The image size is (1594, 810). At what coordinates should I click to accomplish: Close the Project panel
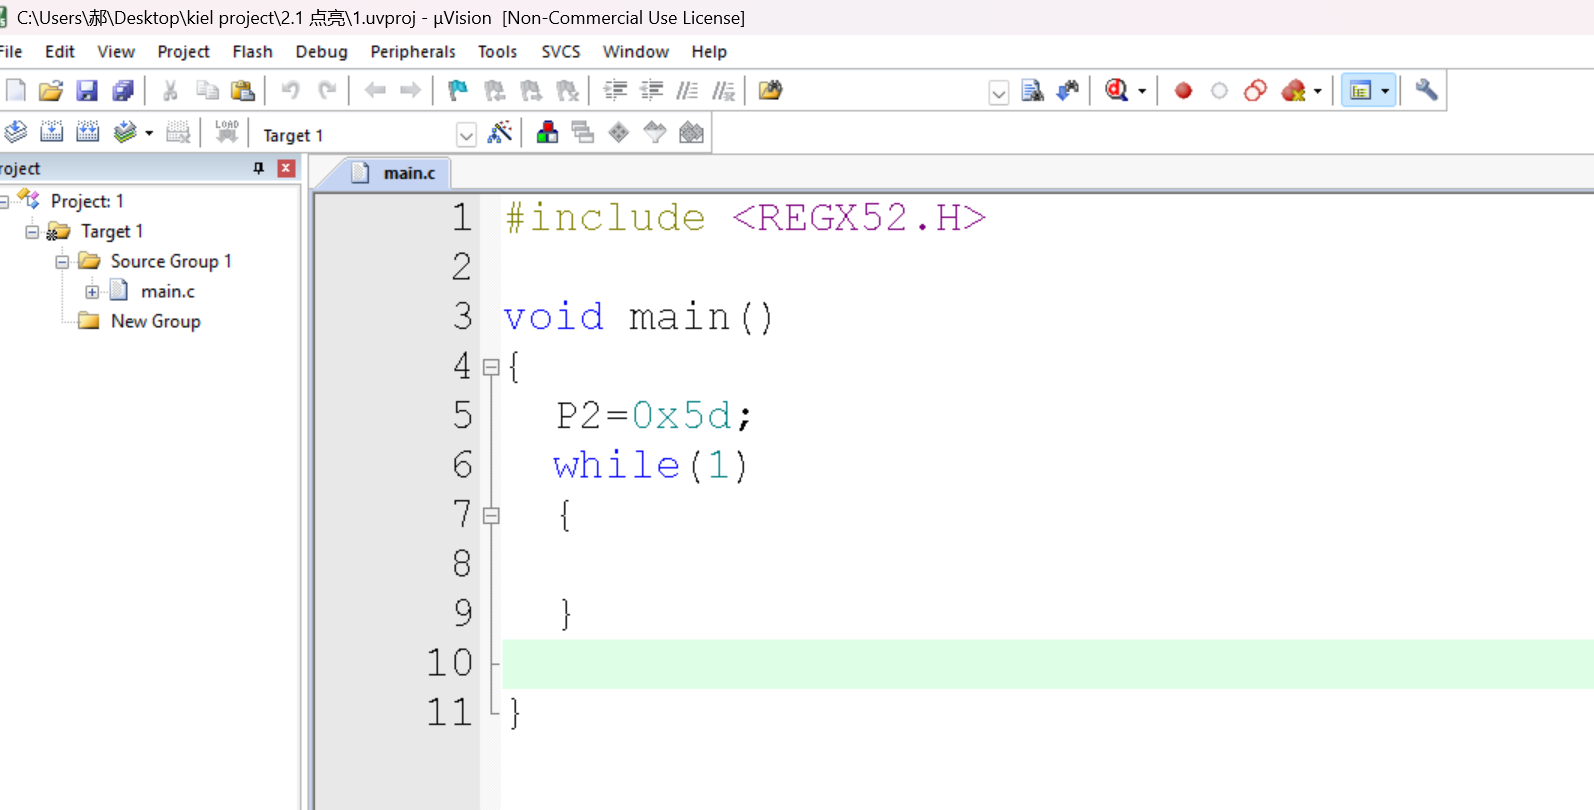point(286,168)
